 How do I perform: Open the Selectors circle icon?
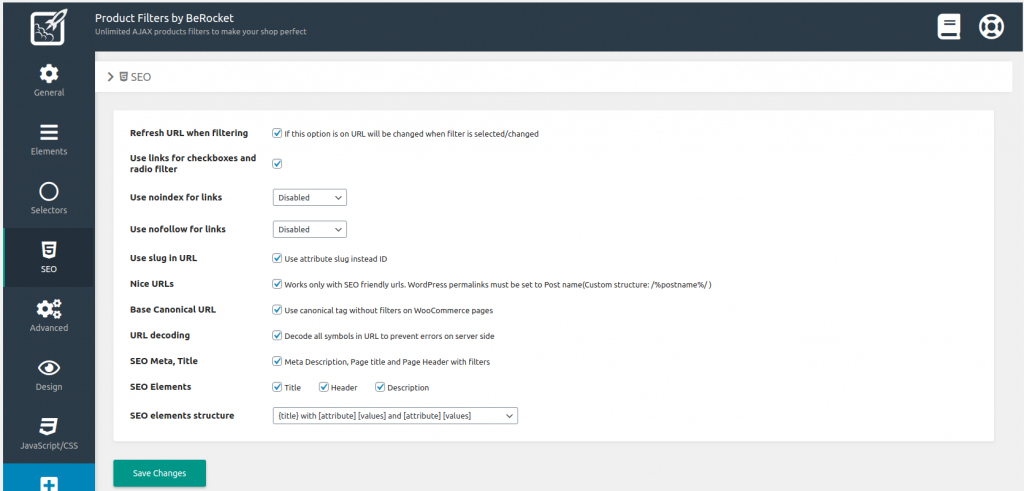point(48,191)
